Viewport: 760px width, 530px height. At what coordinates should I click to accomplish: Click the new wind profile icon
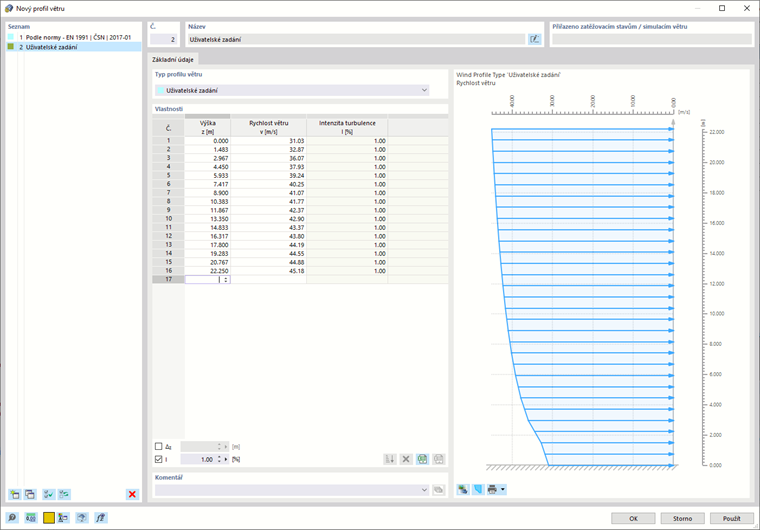click(x=15, y=494)
